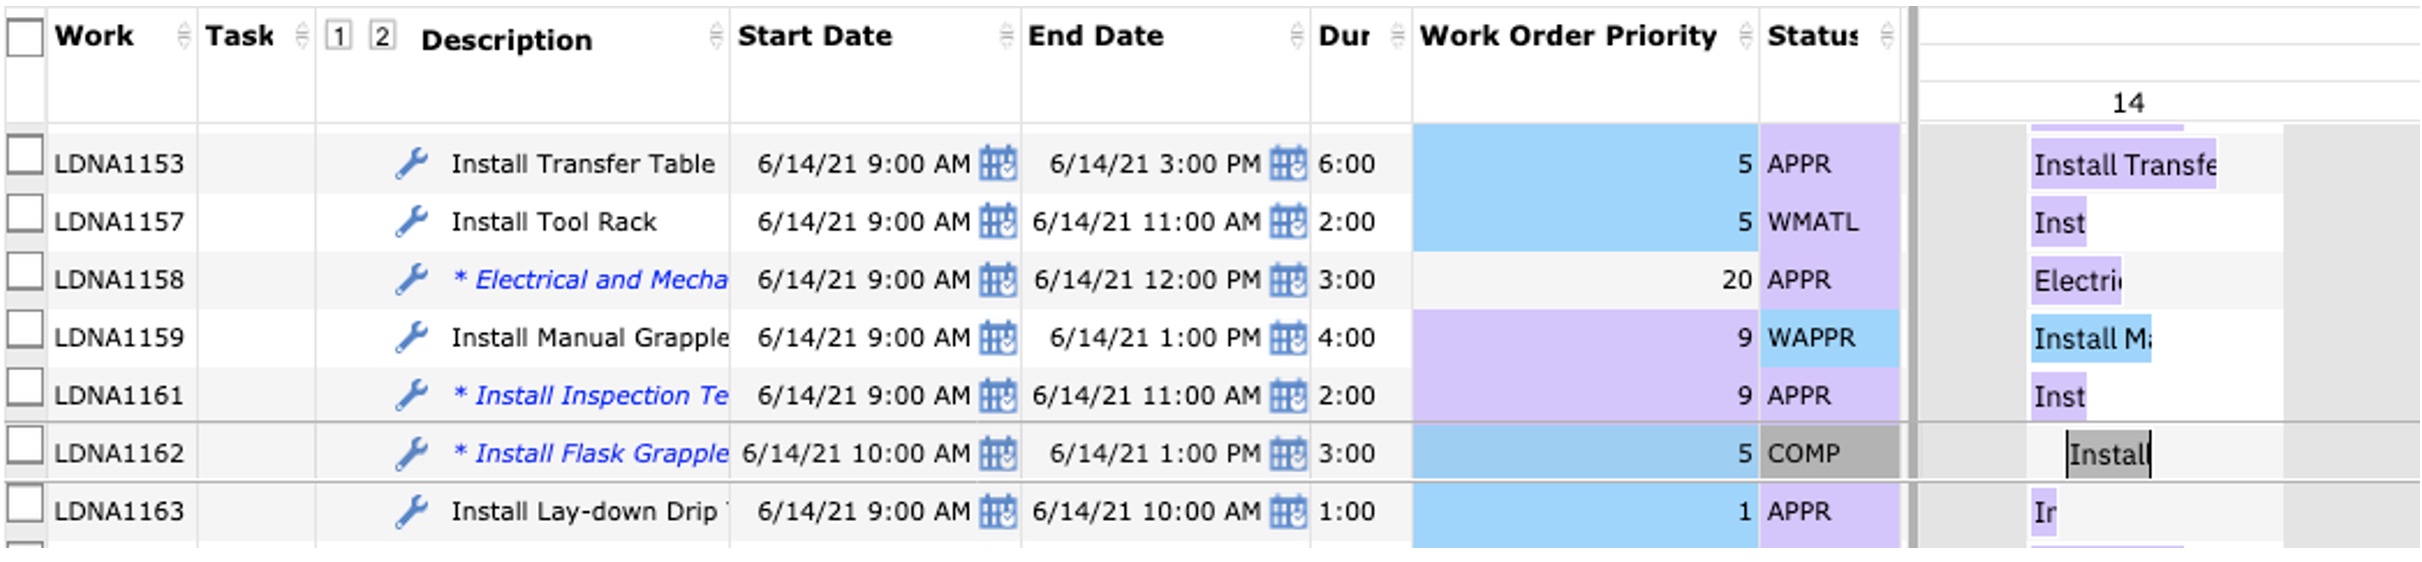
Task: Open Install Flask Grapple description link
Action: [x=590, y=453]
